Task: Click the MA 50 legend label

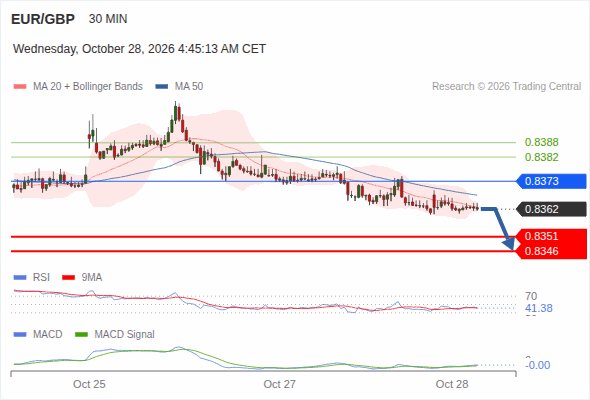Action: [x=189, y=87]
